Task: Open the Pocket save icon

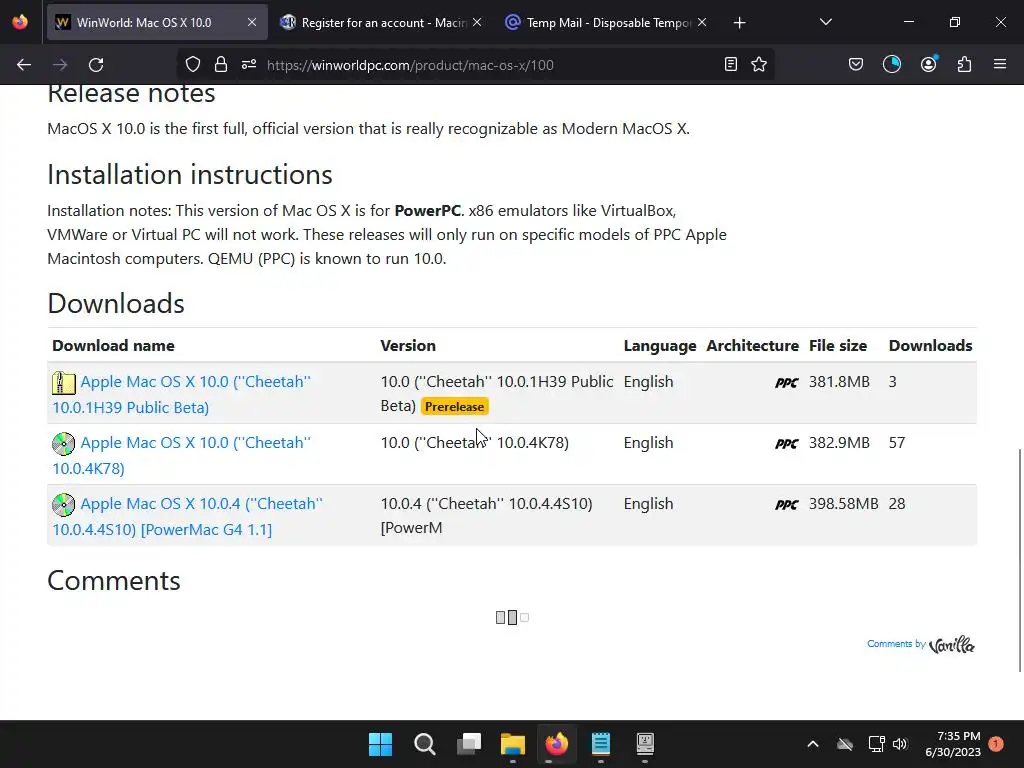Action: coord(856,64)
